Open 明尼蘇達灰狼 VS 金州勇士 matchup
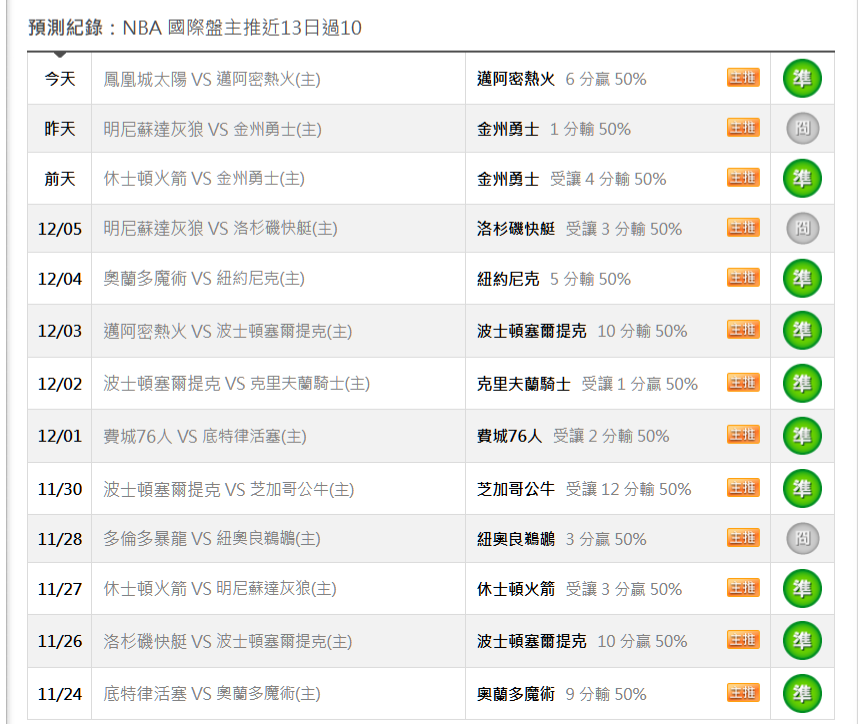The height and width of the screenshot is (724, 859). (213, 130)
